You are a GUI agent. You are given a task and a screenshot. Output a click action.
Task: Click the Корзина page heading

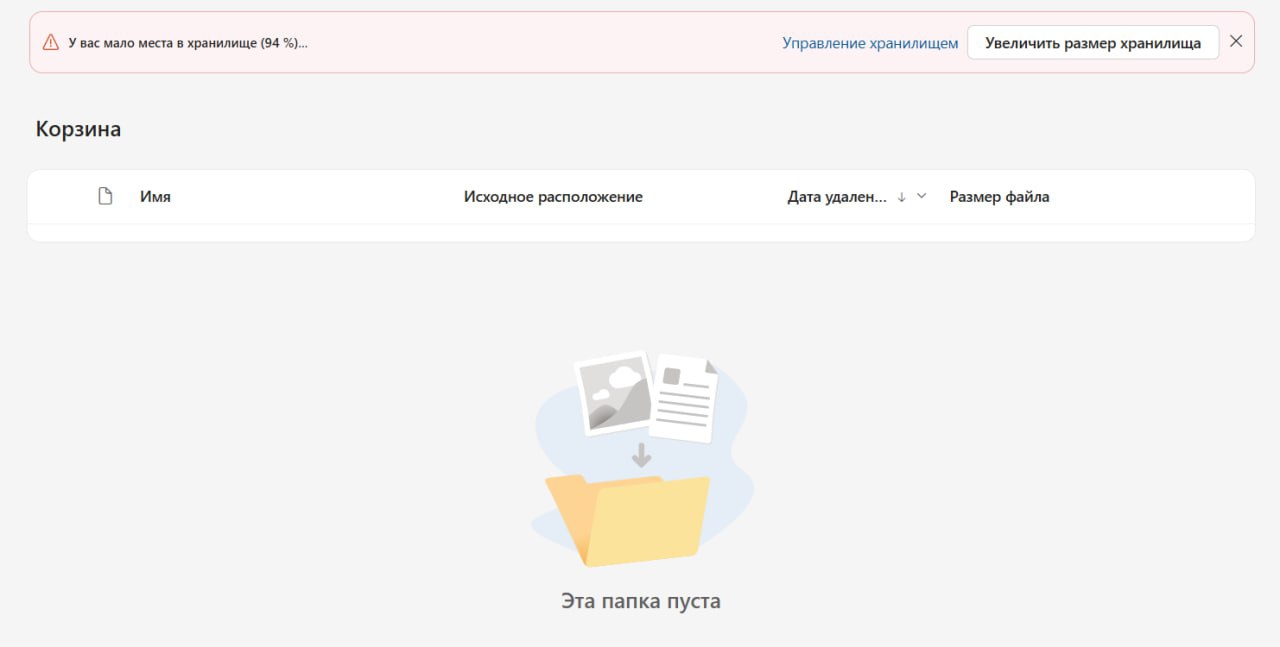click(78, 129)
